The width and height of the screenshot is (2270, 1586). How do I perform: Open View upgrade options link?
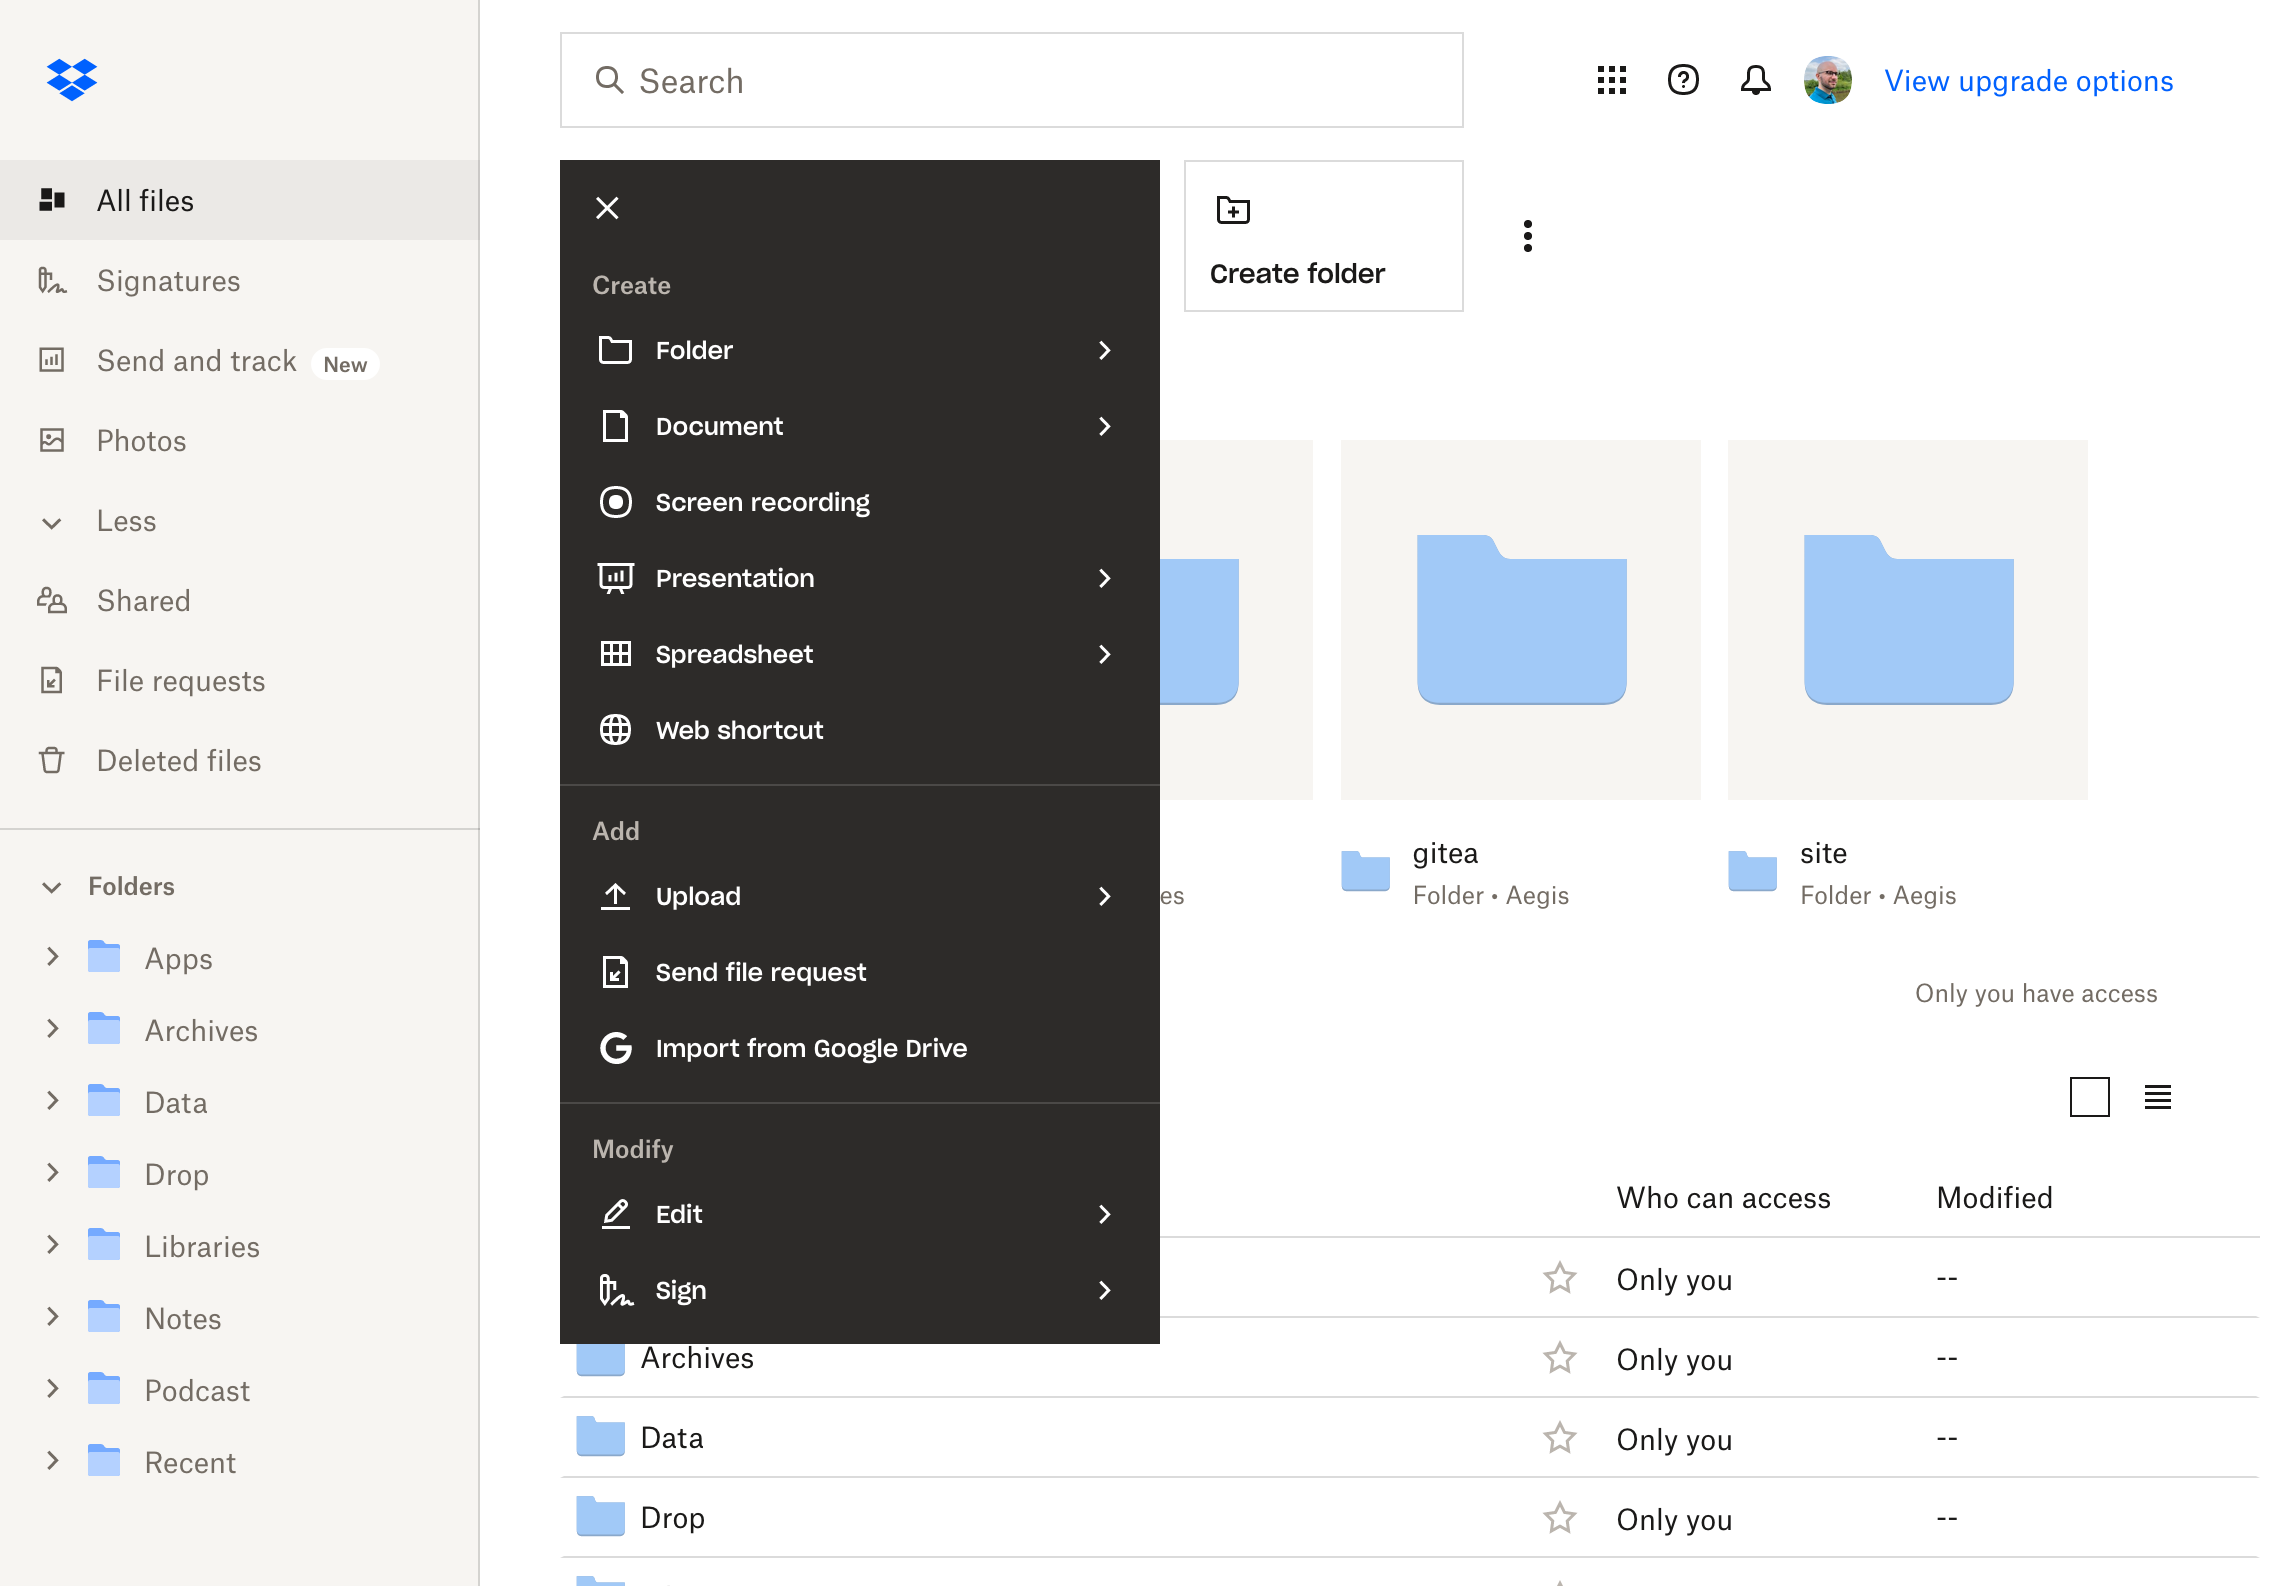click(x=2028, y=81)
